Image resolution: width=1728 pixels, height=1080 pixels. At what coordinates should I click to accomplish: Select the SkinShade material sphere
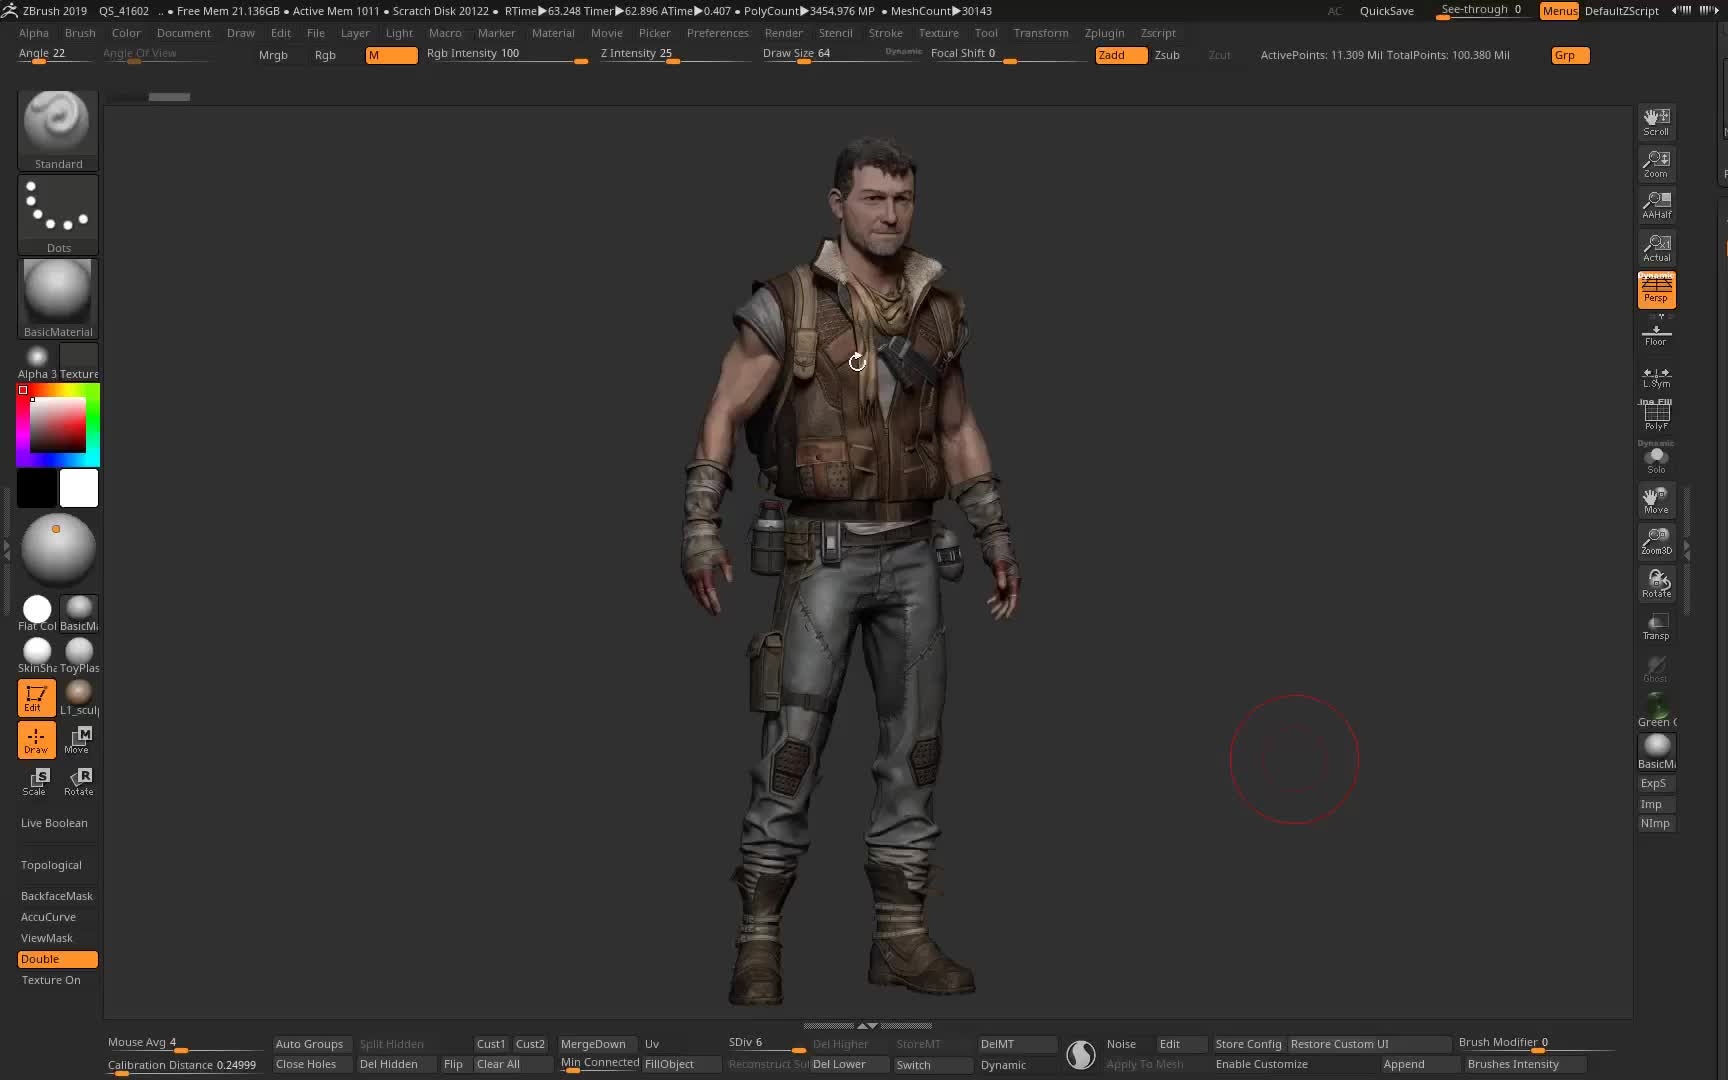click(x=37, y=655)
